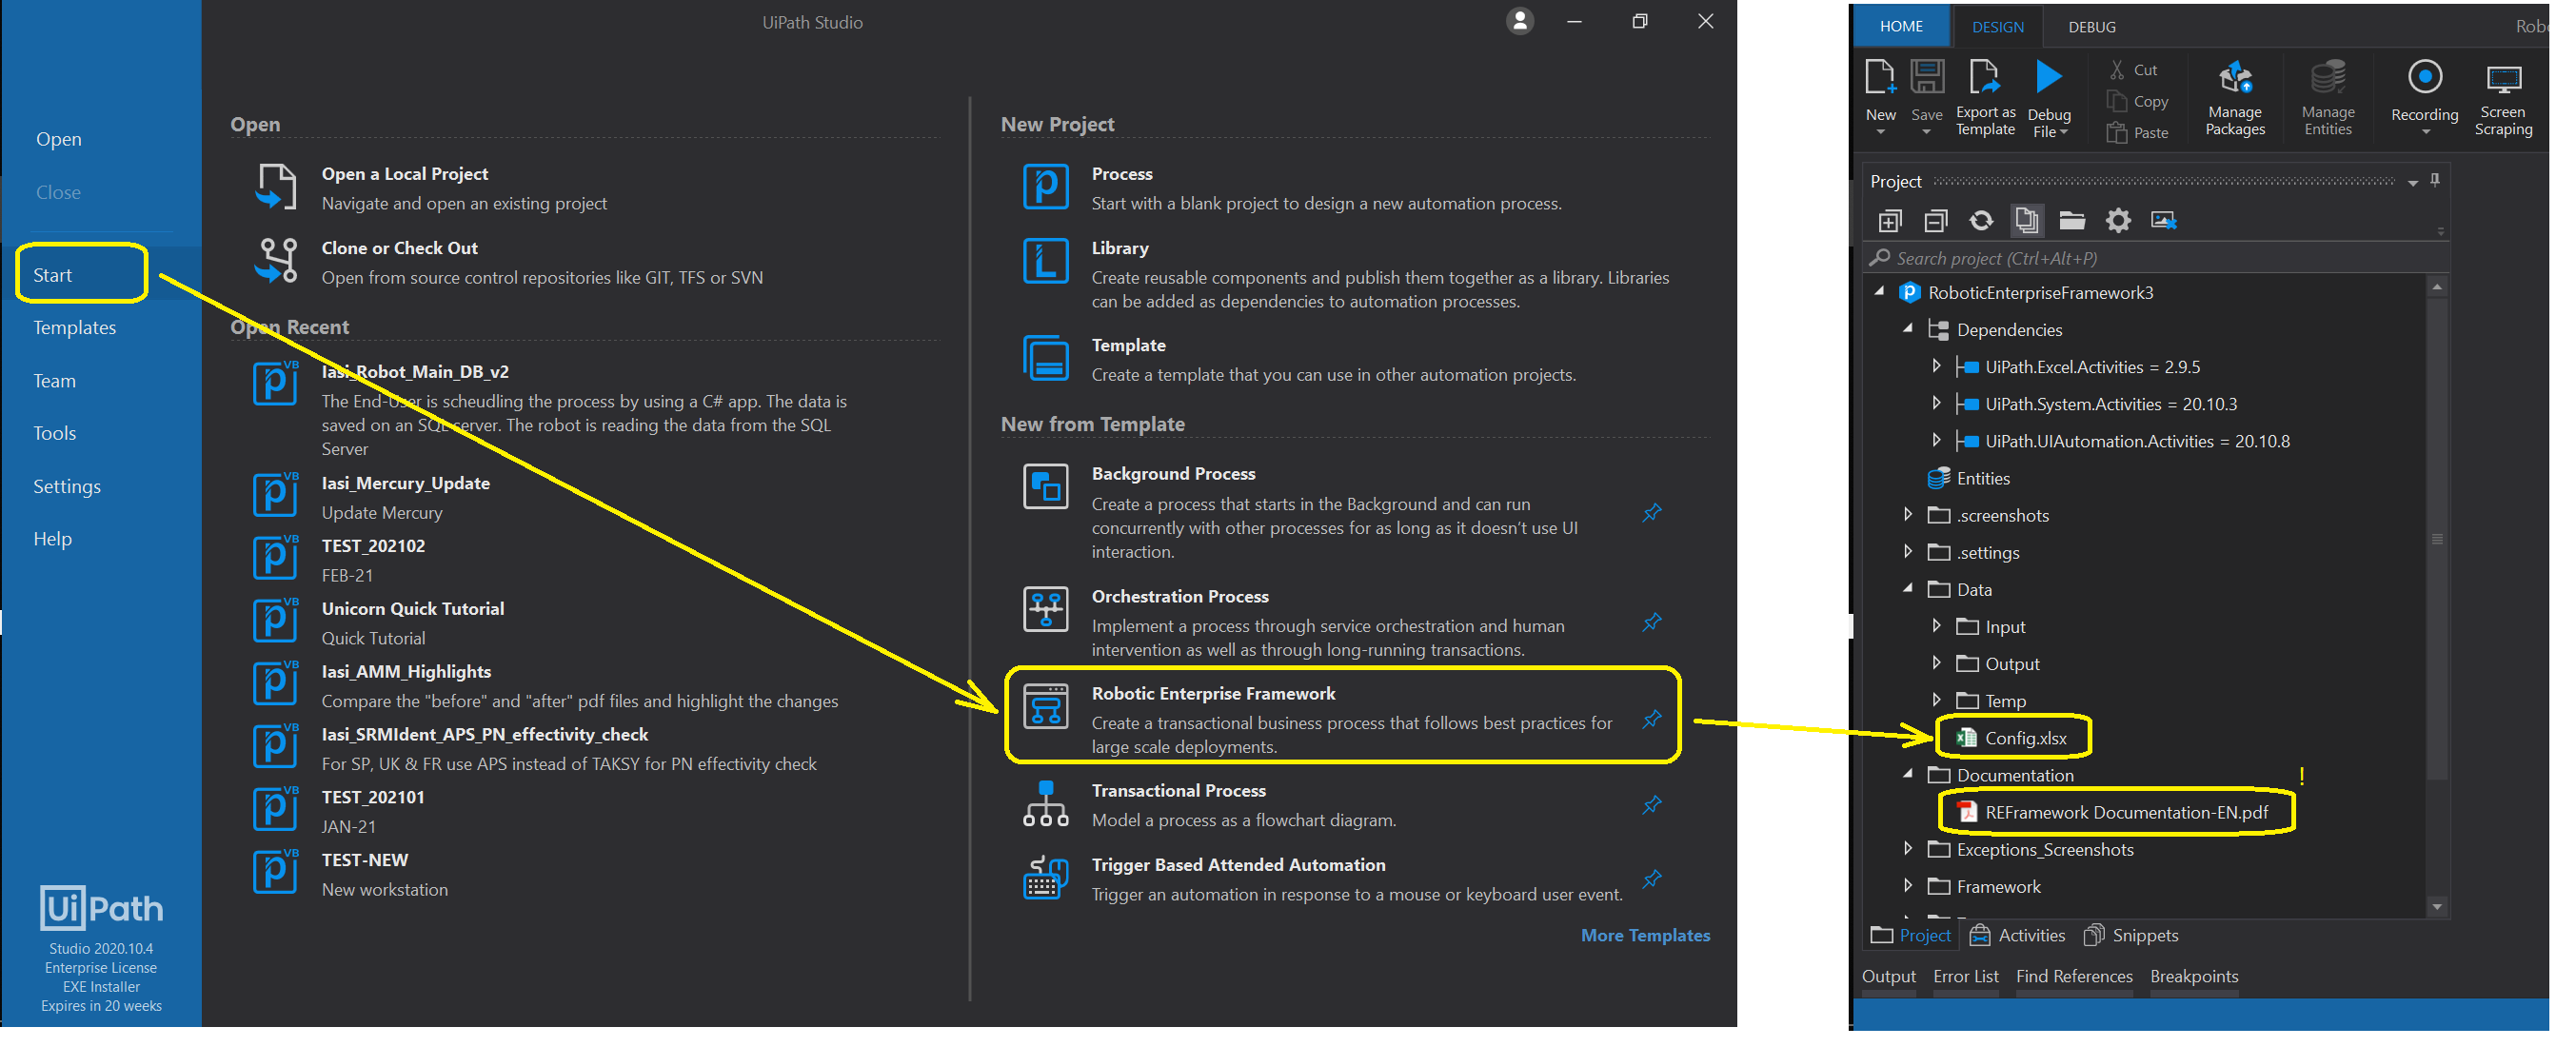Pin the Orchestration Process template
This screenshot has width=2576, height=1047.
[1652, 623]
